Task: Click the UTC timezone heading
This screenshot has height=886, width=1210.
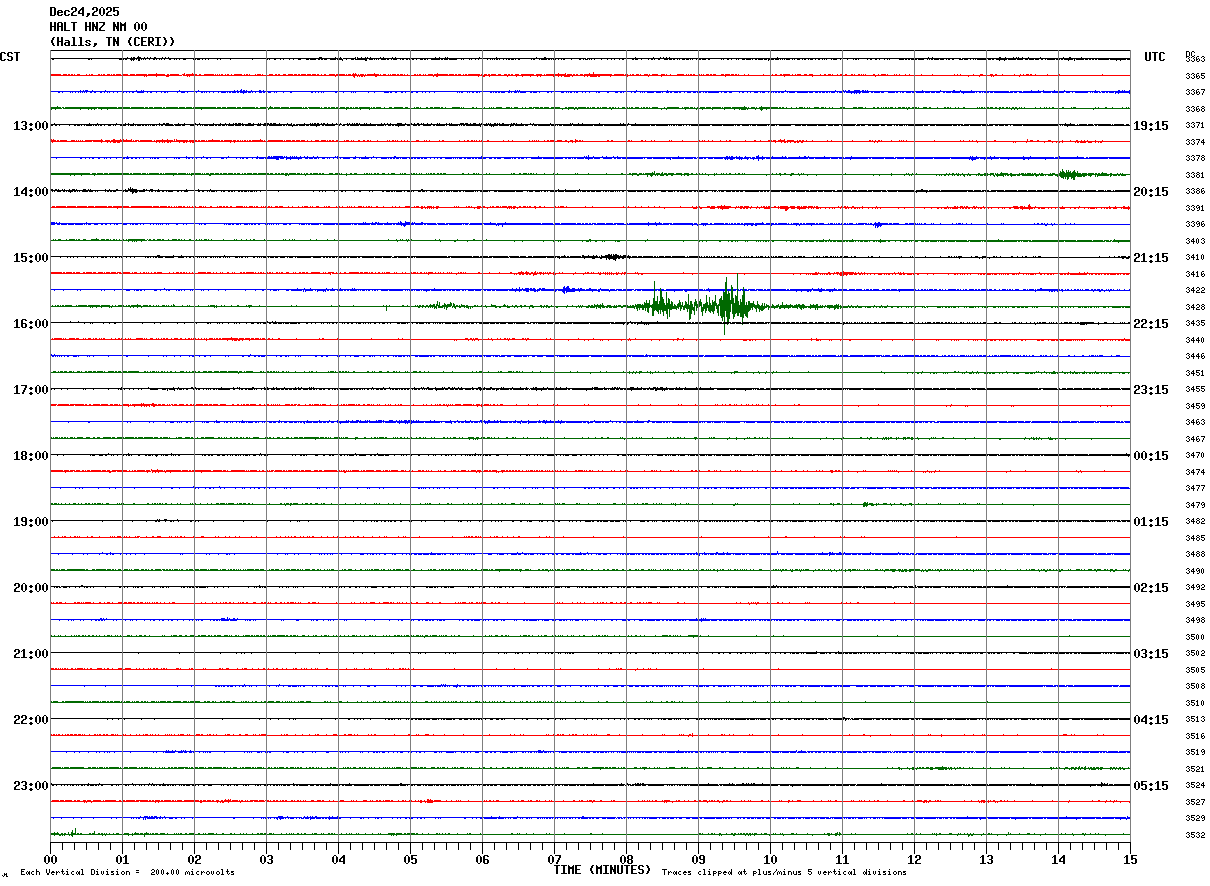Action: coord(1155,57)
